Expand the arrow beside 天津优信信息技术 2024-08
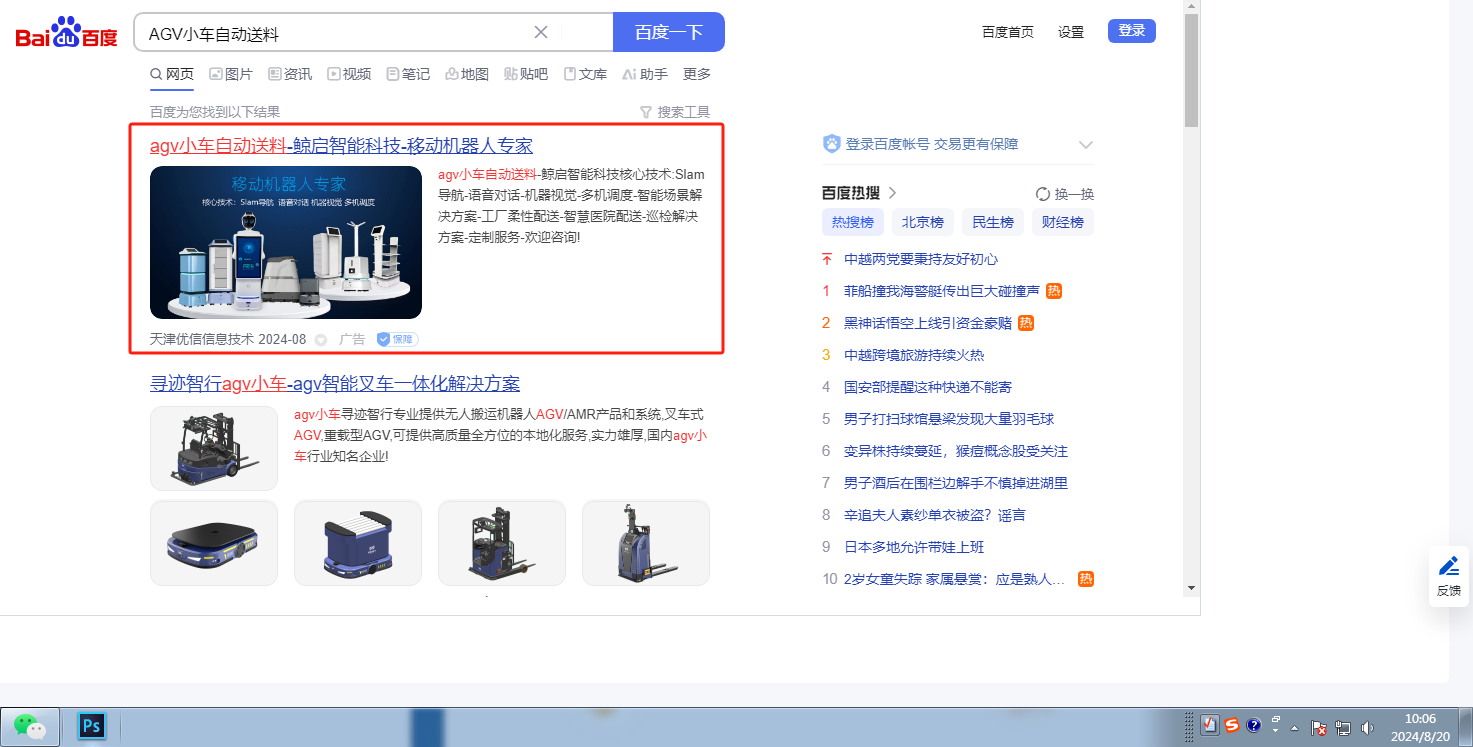Image resolution: width=1473 pixels, height=747 pixels. (x=321, y=340)
